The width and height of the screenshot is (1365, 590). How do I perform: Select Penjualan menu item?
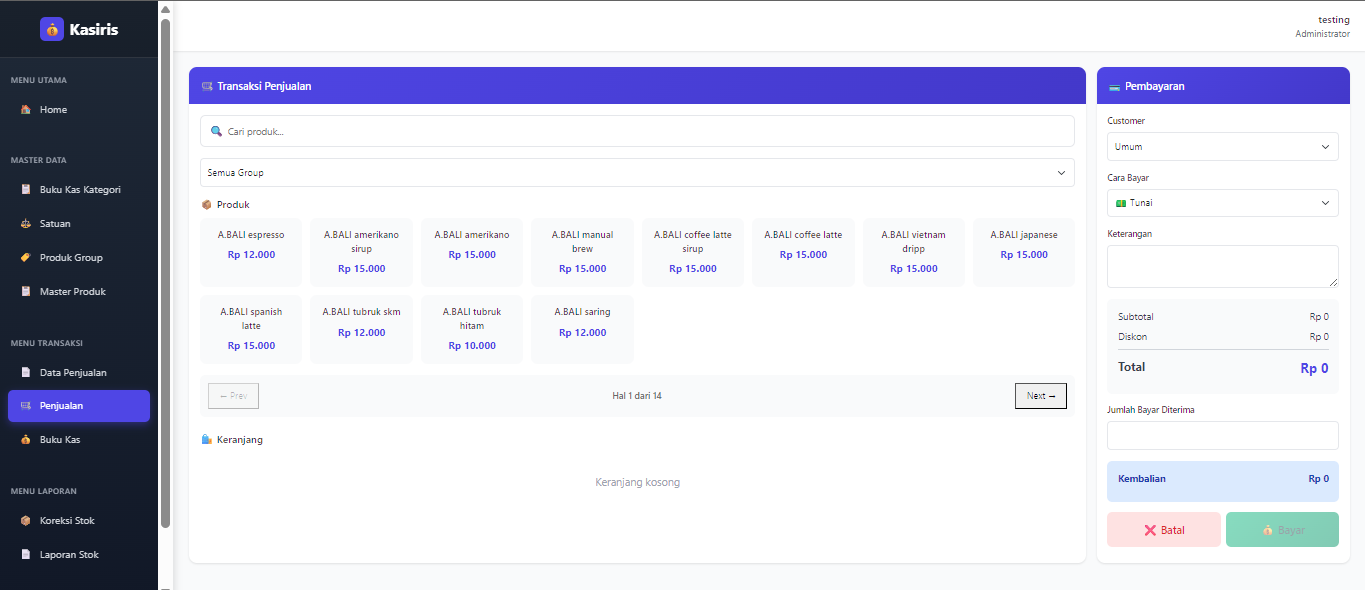pyautogui.click(x=79, y=406)
